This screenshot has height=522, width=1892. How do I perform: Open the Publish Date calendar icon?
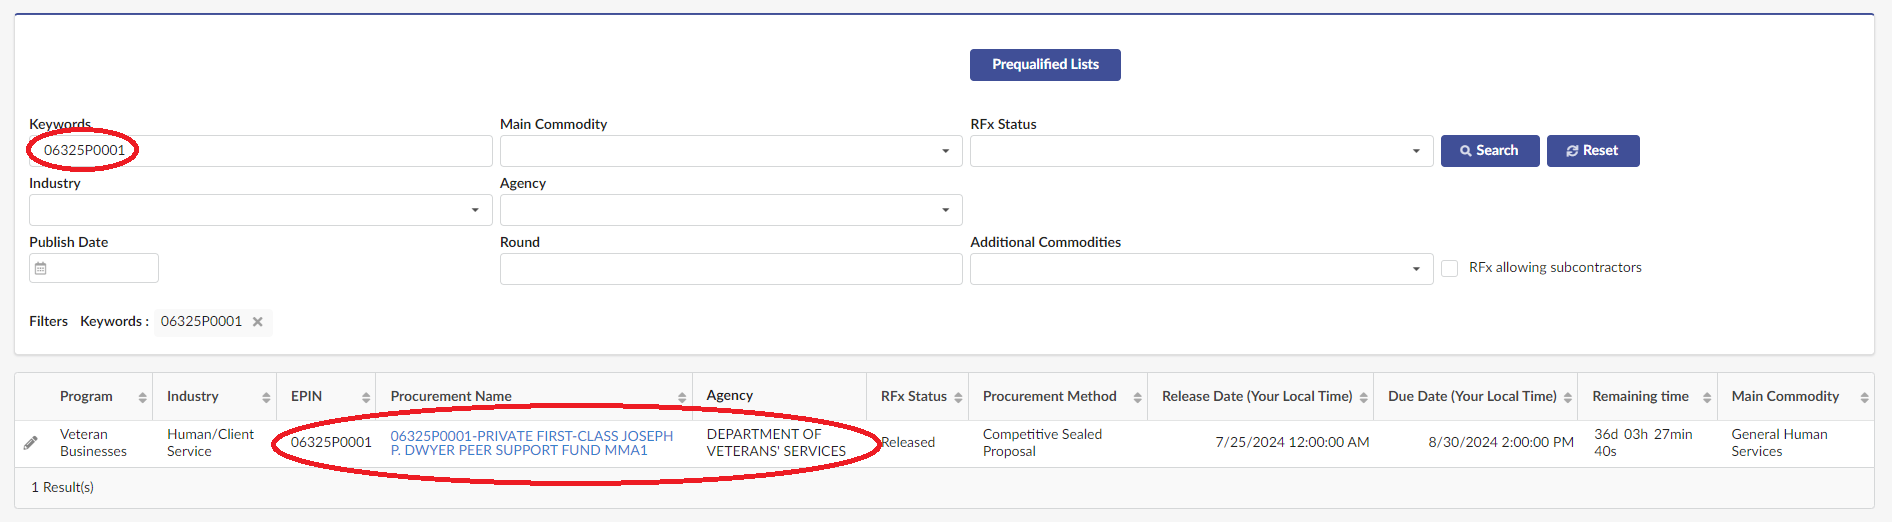pos(41,268)
